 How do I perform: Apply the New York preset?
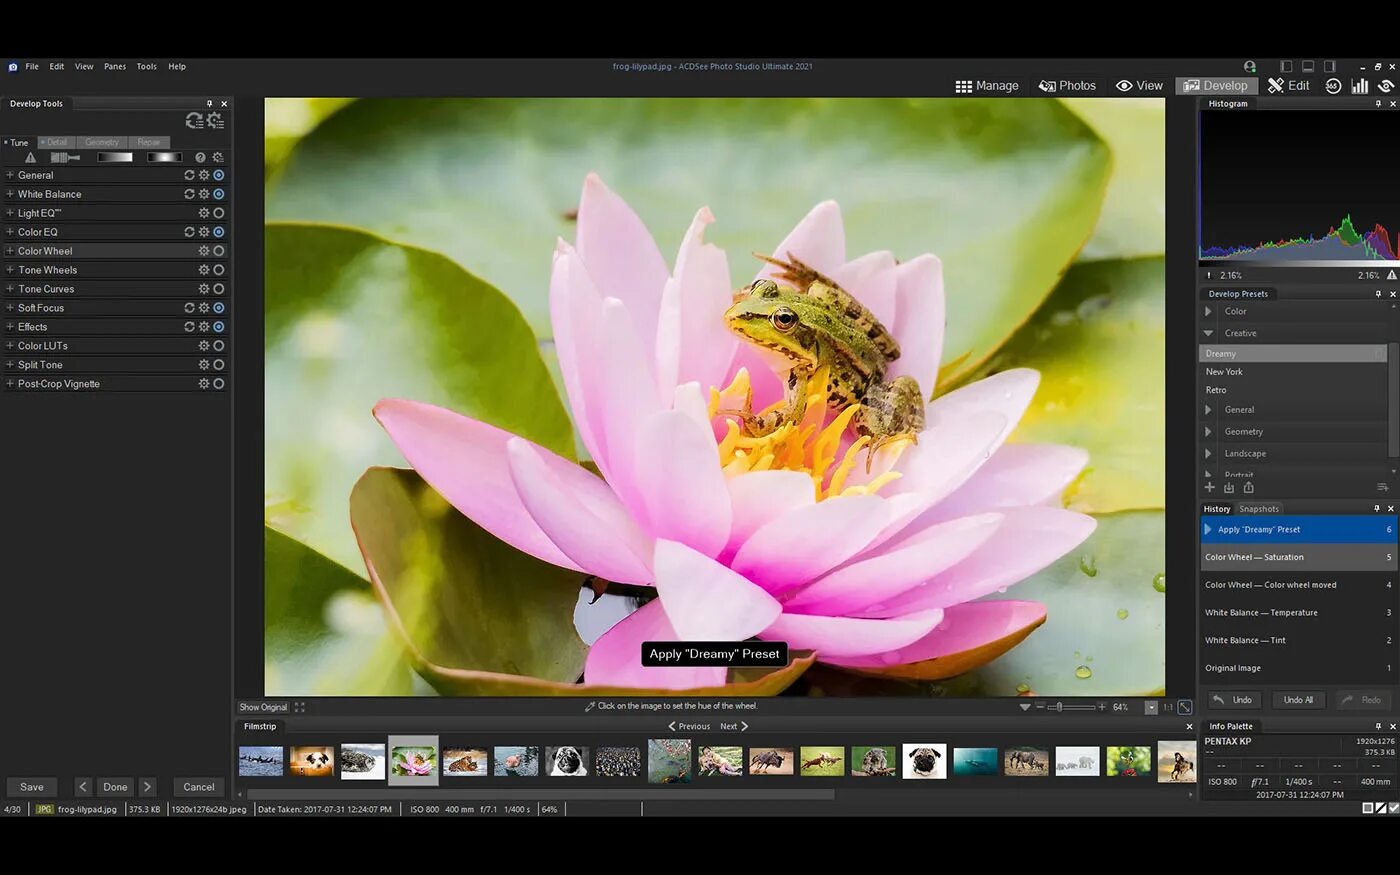point(1293,372)
